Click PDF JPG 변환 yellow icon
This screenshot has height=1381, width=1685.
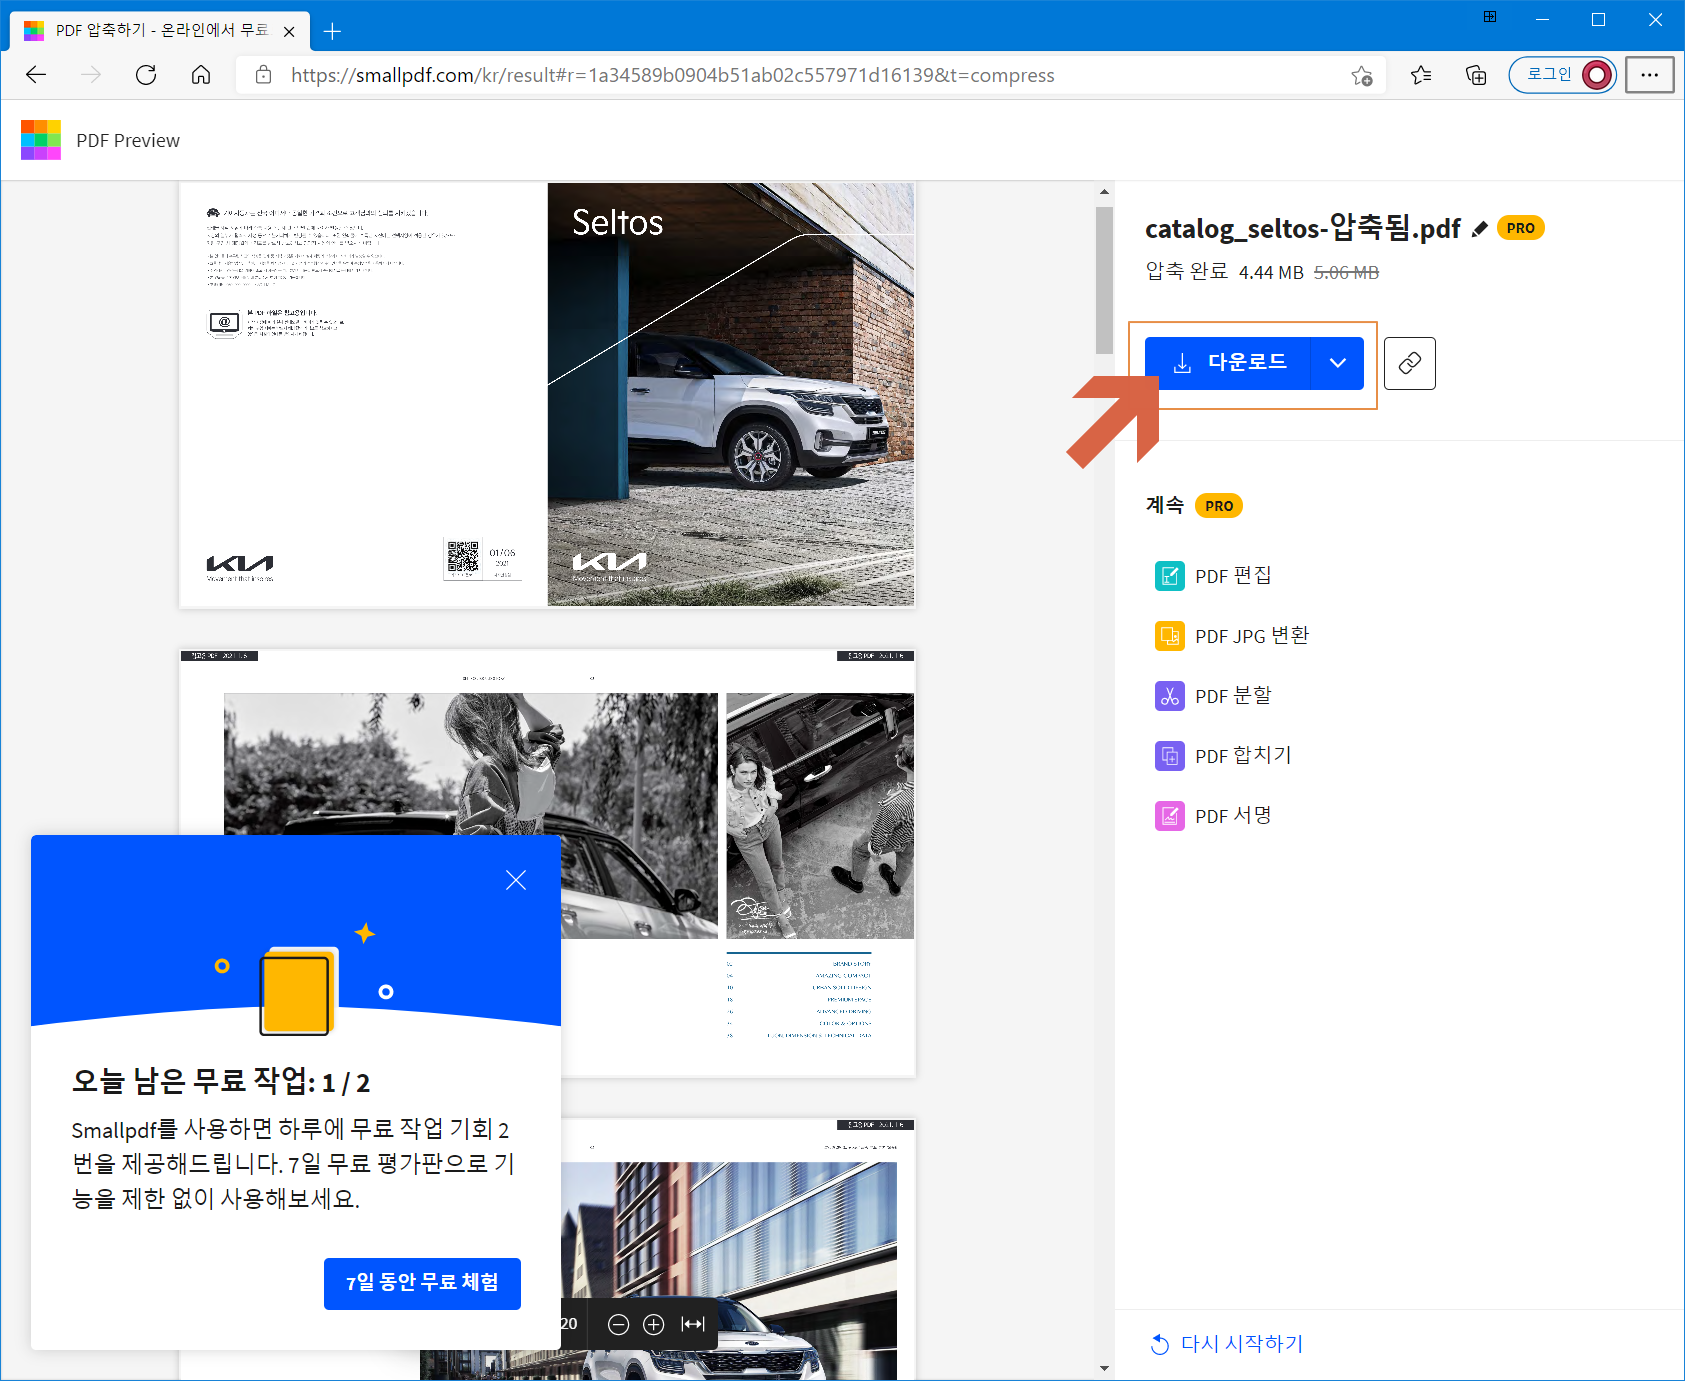1170,636
